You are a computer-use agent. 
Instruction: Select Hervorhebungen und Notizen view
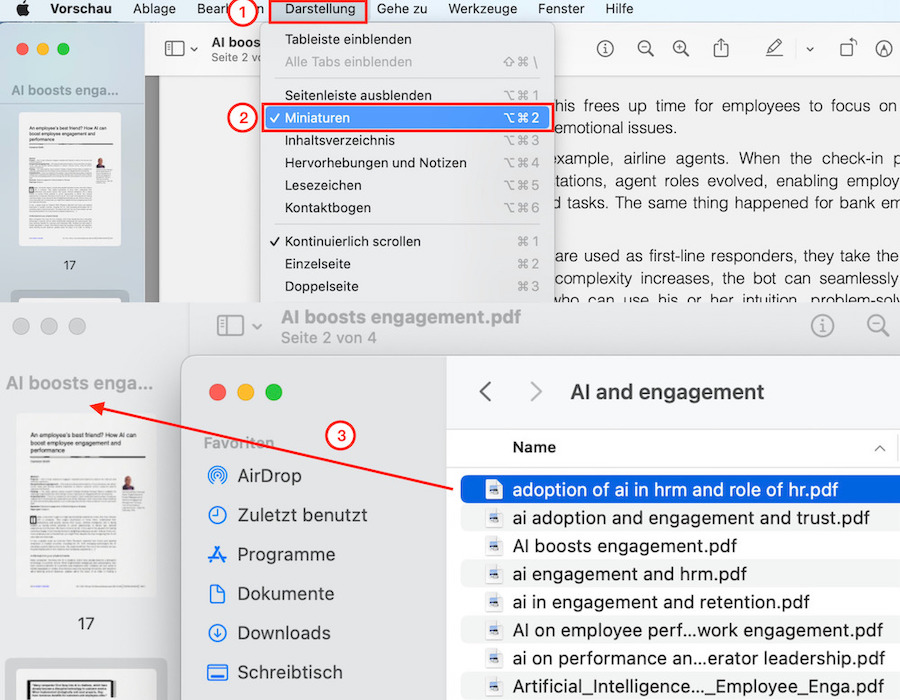407,163
